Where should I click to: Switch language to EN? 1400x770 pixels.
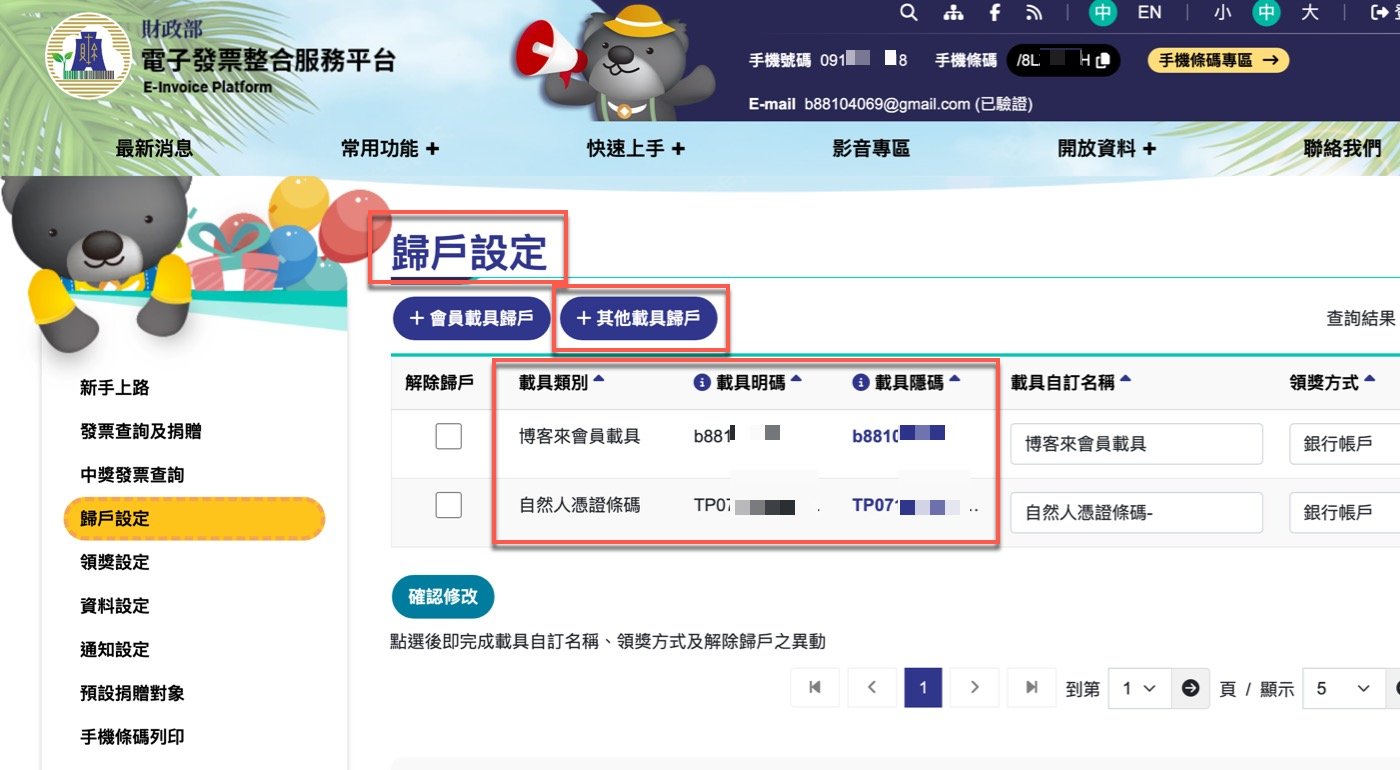1150,13
